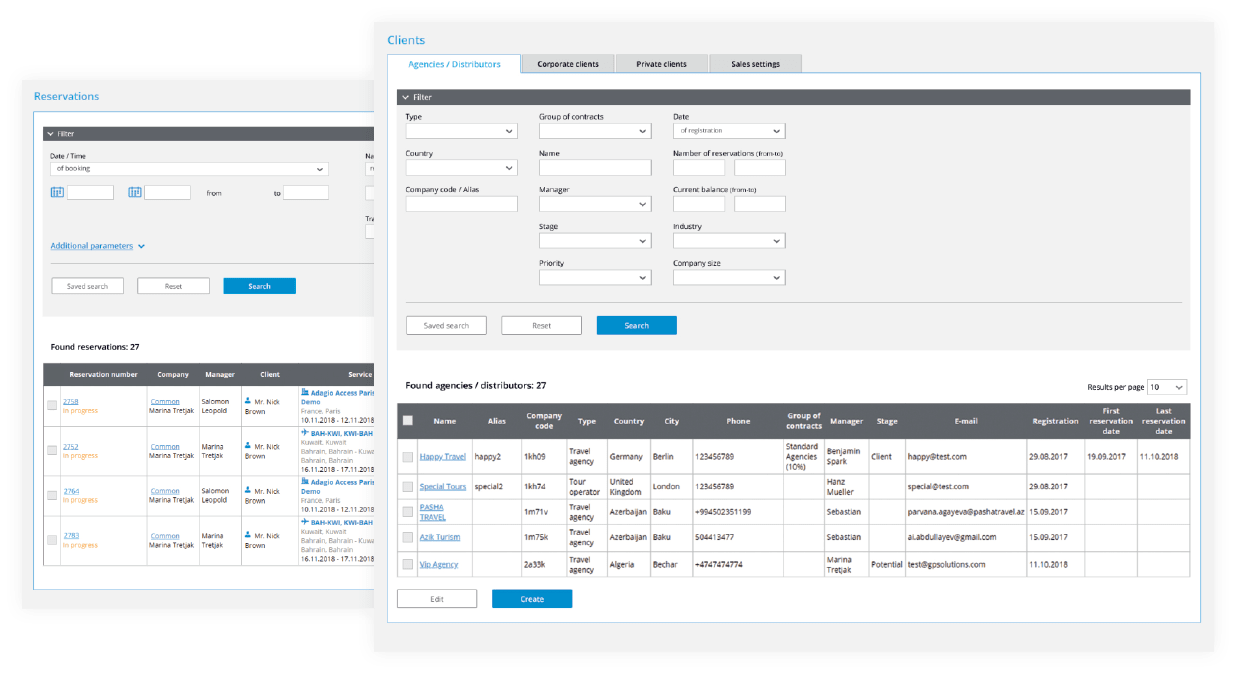Open the Special Tours agency link
The image size is (1240, 680).
[443, 487]
